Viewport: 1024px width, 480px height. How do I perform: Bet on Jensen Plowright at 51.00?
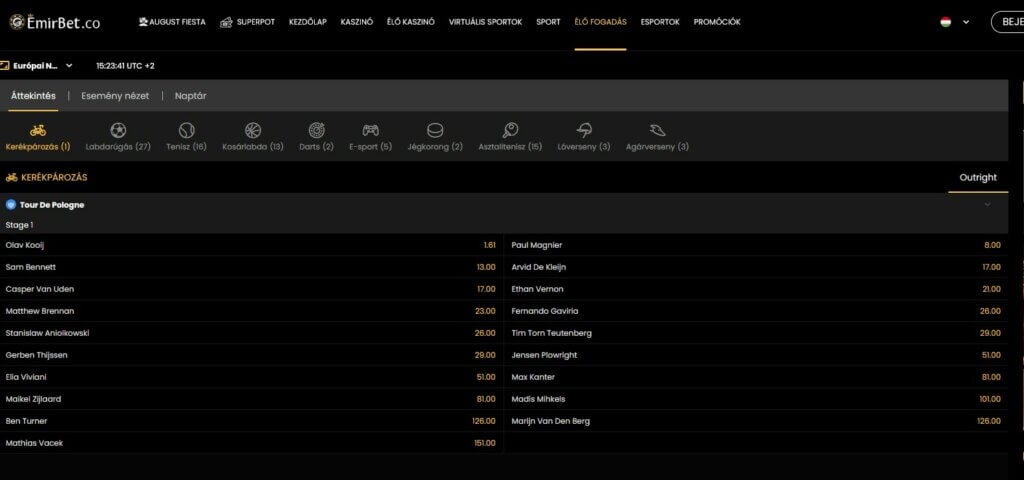tap(756, 355)
